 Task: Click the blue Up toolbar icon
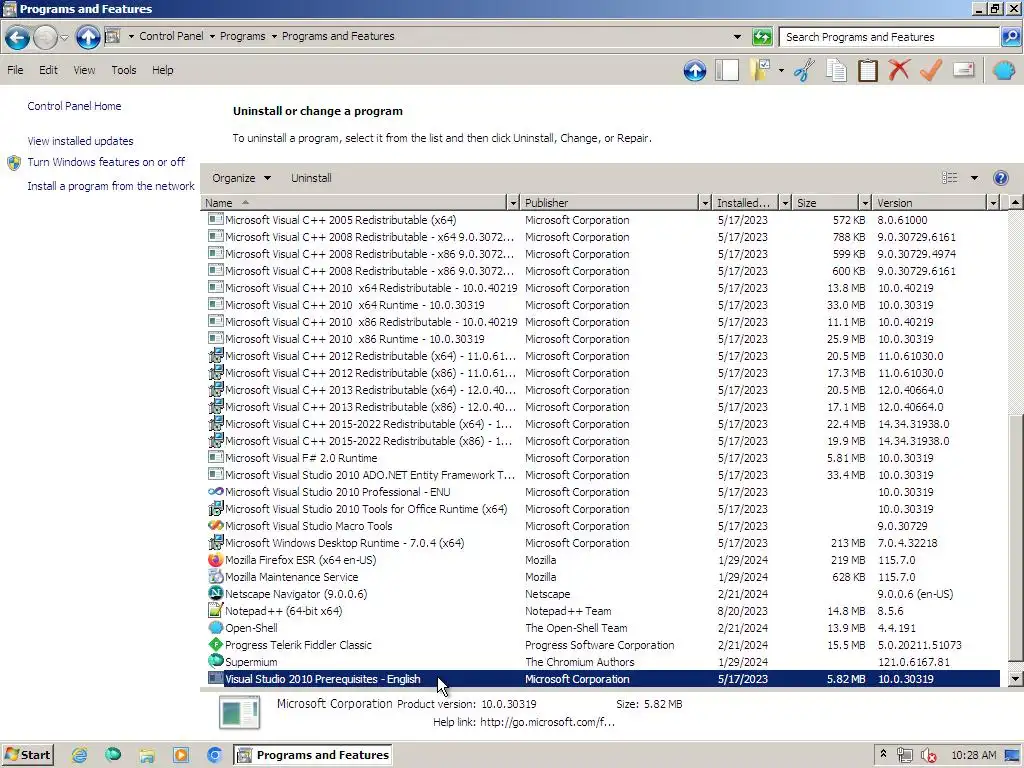click(x=695, y=70)
